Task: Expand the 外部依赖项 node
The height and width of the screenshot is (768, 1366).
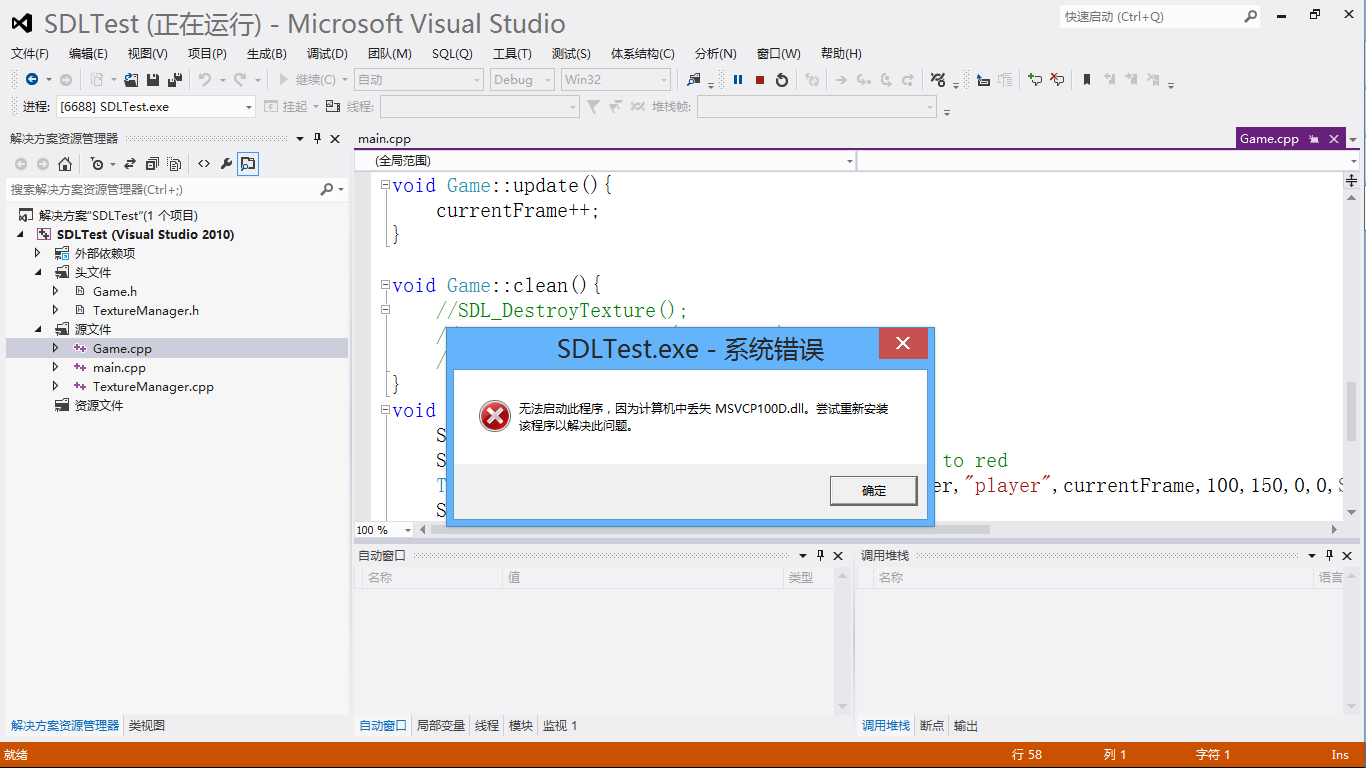Action: 38,253
